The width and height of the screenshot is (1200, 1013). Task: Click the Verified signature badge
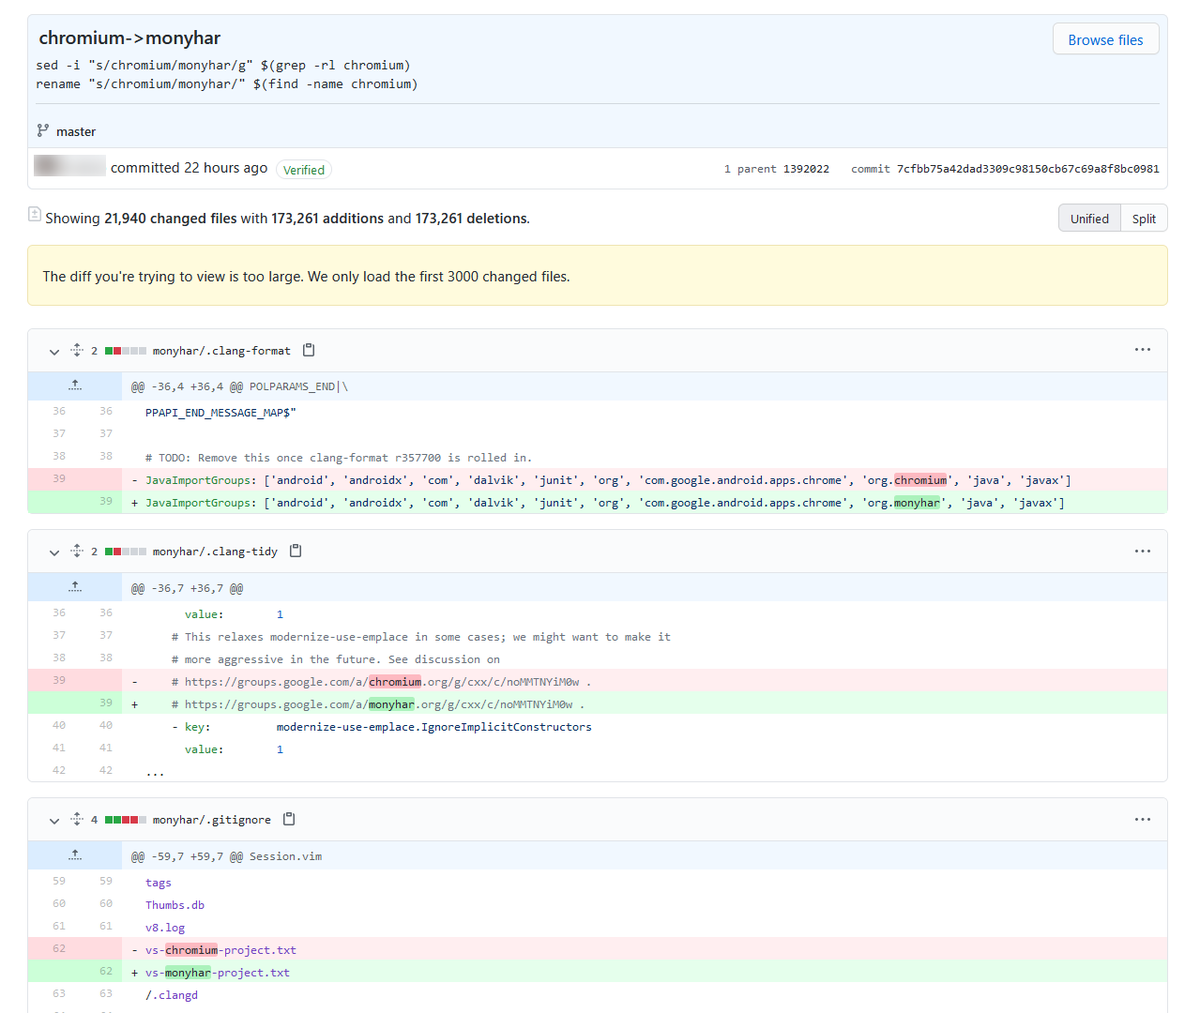pos(303,170)
